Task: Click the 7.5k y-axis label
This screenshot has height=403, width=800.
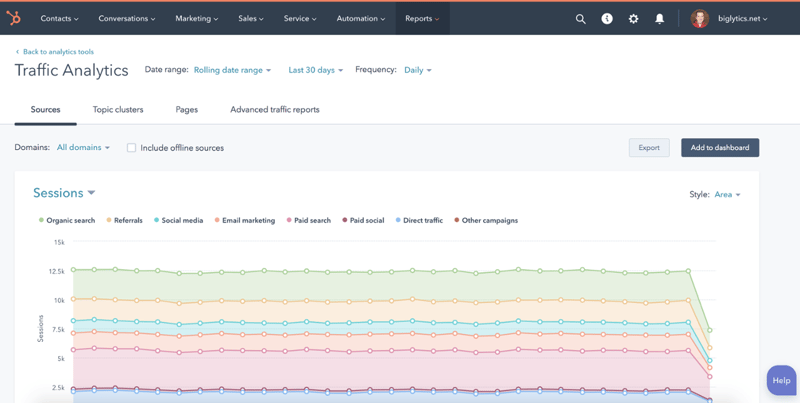Action: click(58, 330)
